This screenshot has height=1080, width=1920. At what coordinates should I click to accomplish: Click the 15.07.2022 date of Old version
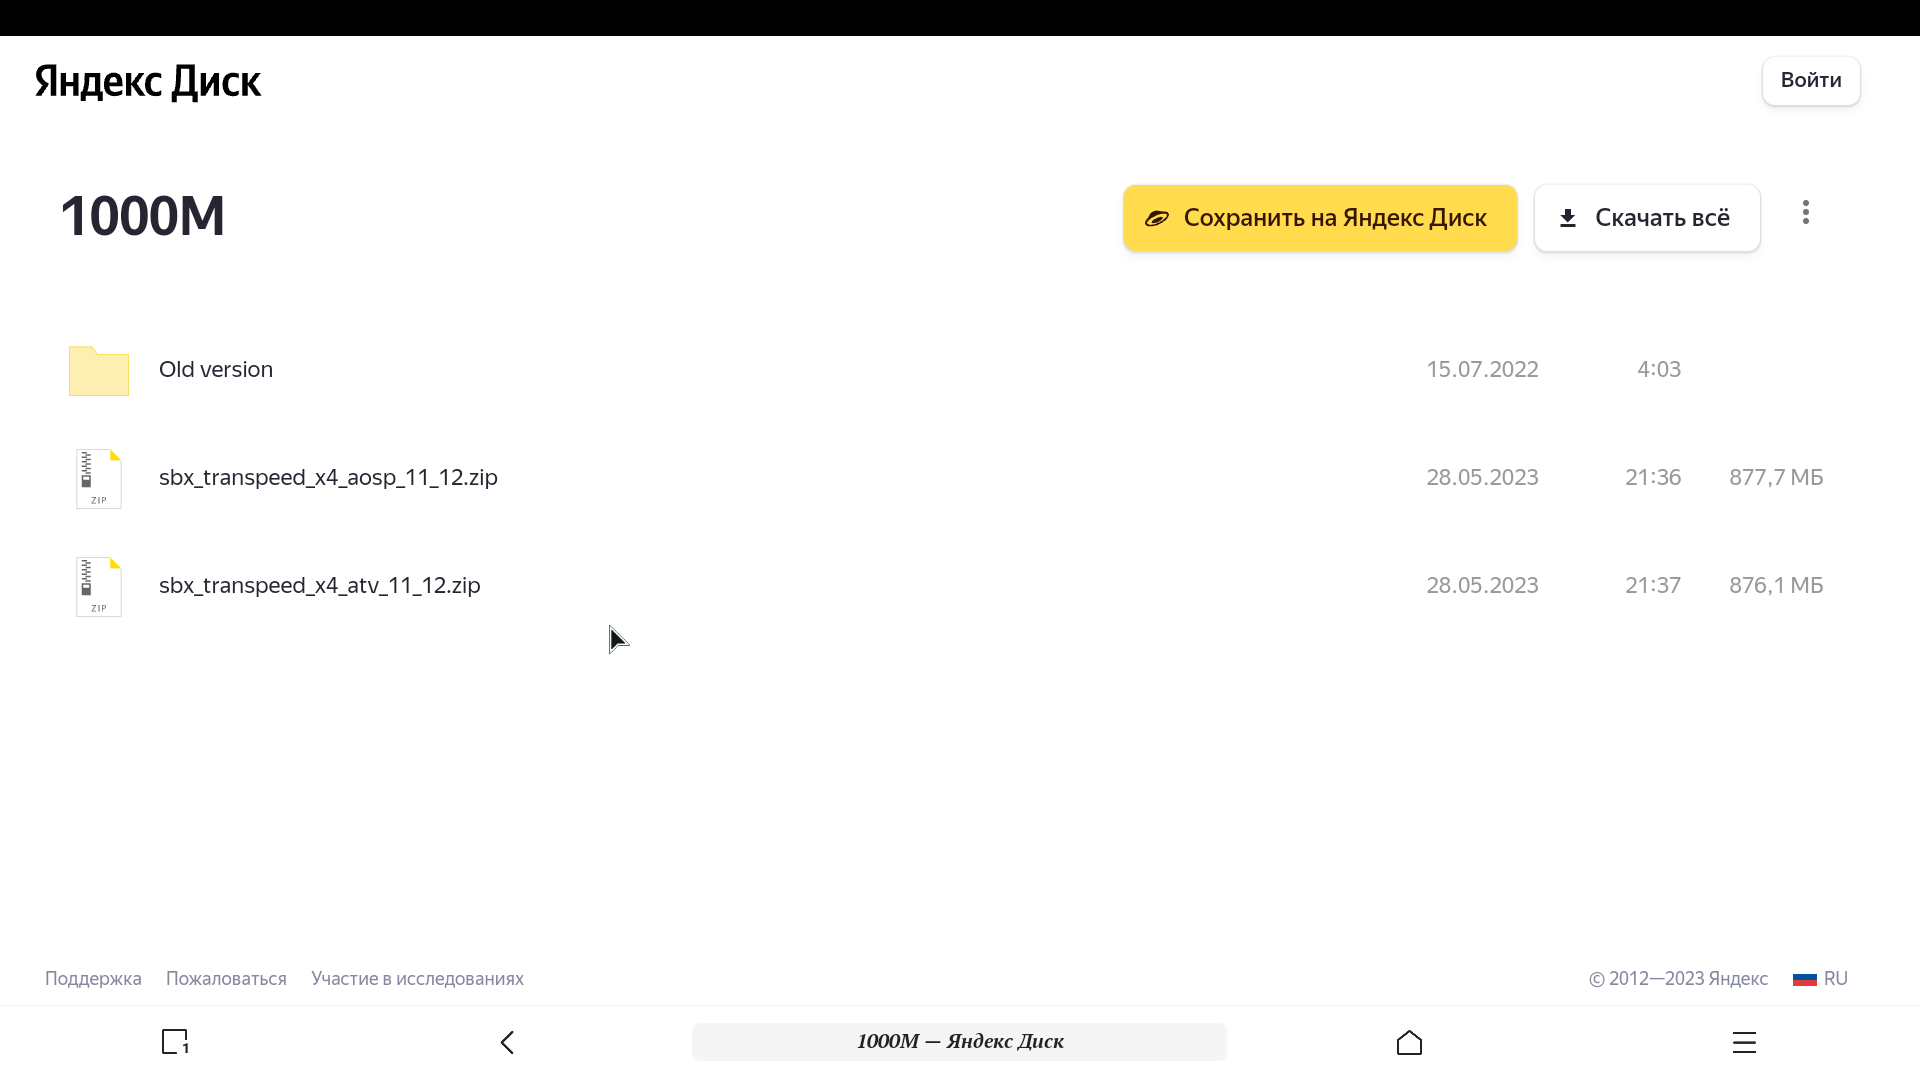tap(1482, 369)
